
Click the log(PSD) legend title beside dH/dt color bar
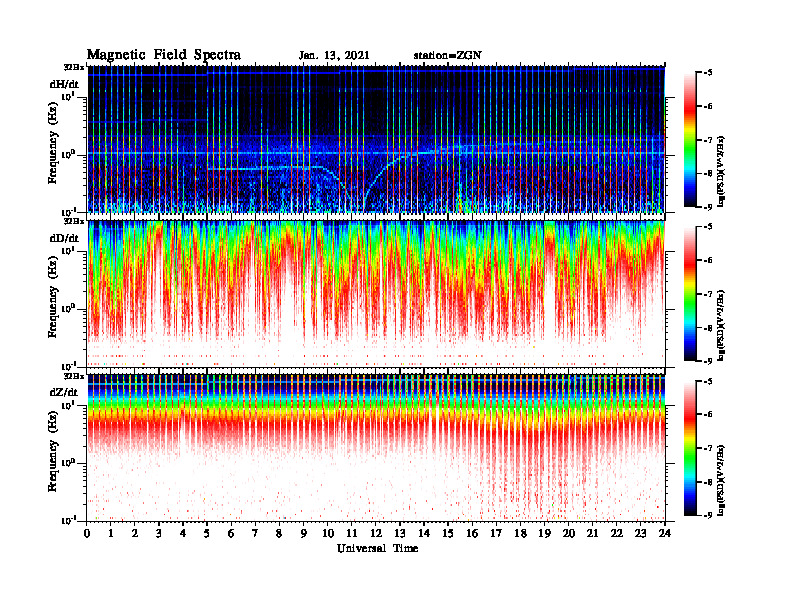click(x=722, y=171)
